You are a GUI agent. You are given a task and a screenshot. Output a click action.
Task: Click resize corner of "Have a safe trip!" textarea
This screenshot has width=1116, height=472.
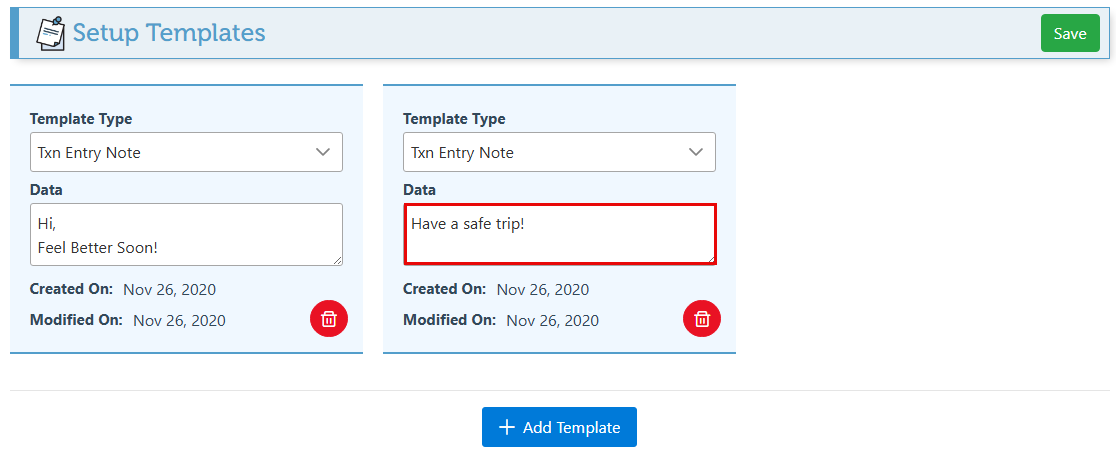[710, 258]
